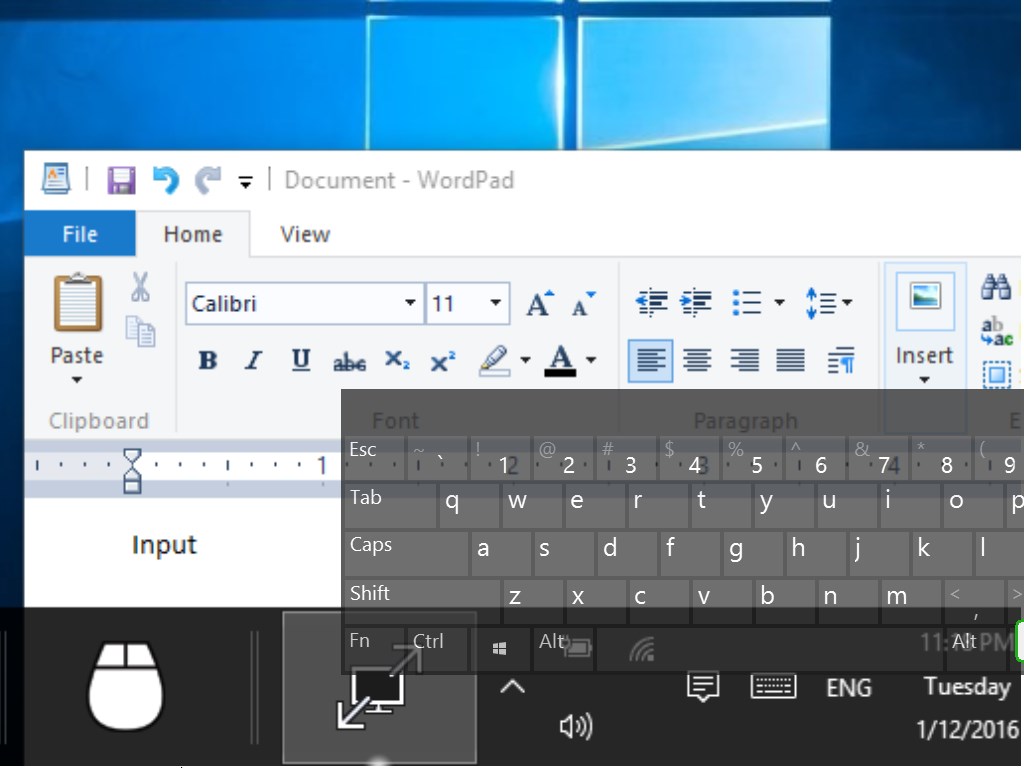Open the paragraph settings dialog icon
The width and height of the screenshot is (1024, 768).
[841, 360]
